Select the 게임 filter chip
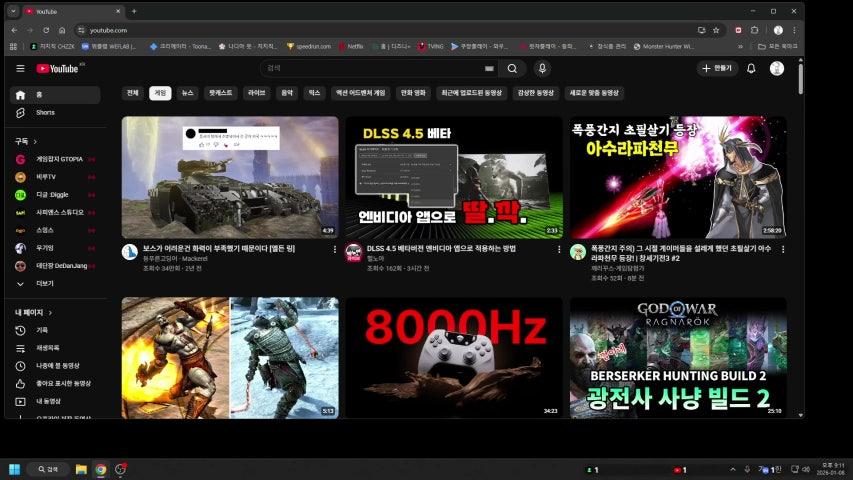Screen dimensions: 853x480 pos(160,93)
